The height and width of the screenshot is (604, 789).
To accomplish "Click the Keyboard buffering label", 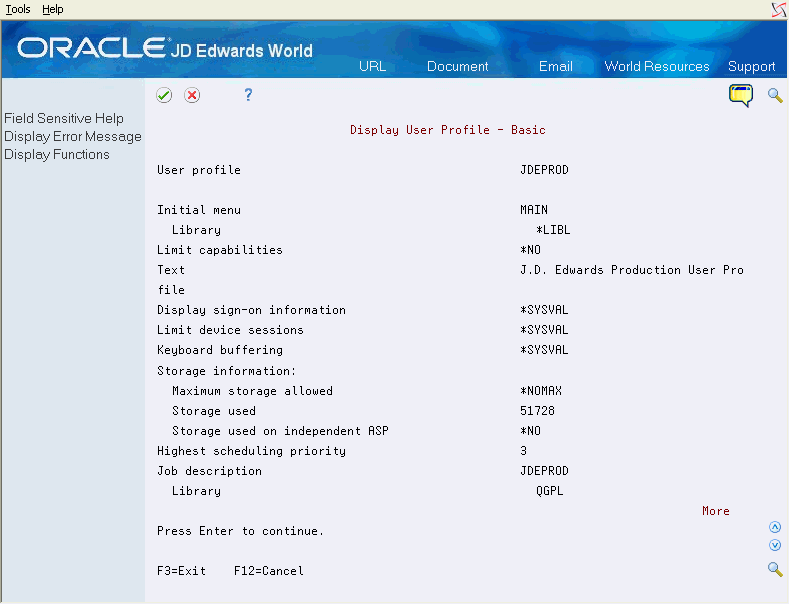I will click(x=220, y=350).
